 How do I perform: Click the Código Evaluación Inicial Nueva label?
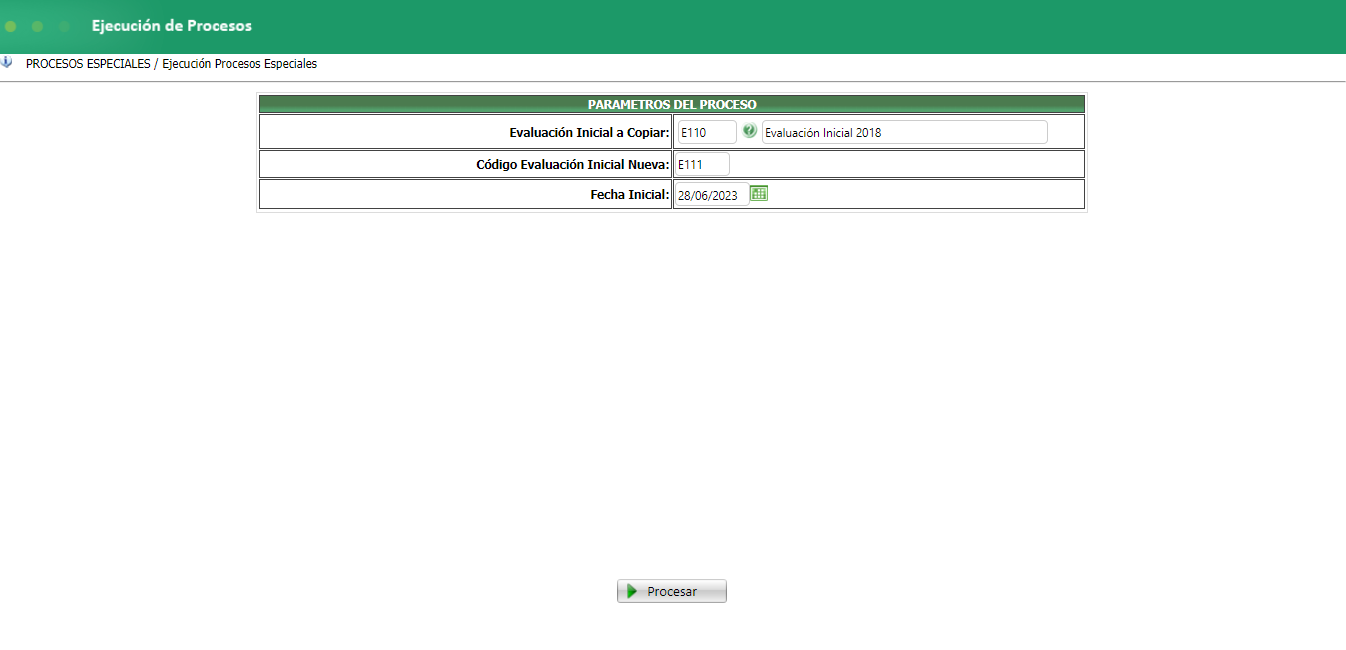(x=573, y=165)
